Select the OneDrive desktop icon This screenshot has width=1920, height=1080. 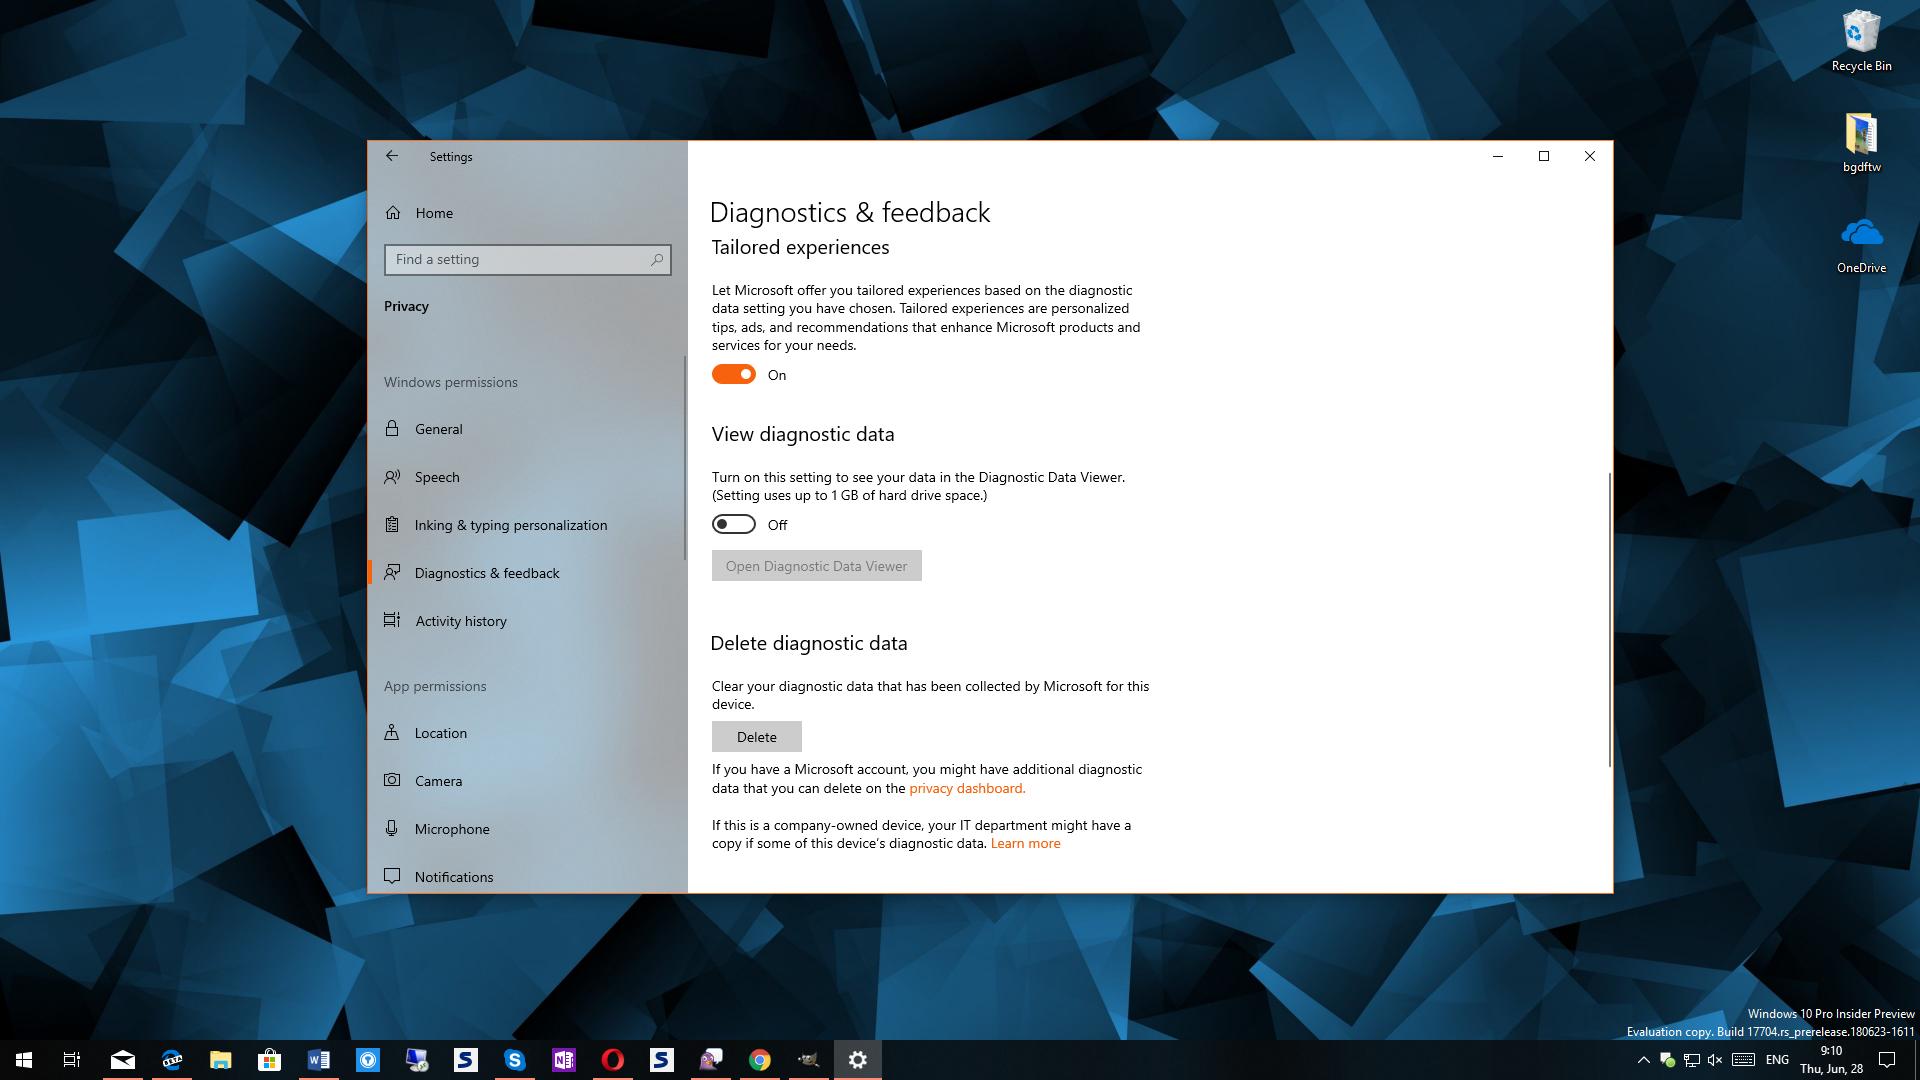(1861, 246)
